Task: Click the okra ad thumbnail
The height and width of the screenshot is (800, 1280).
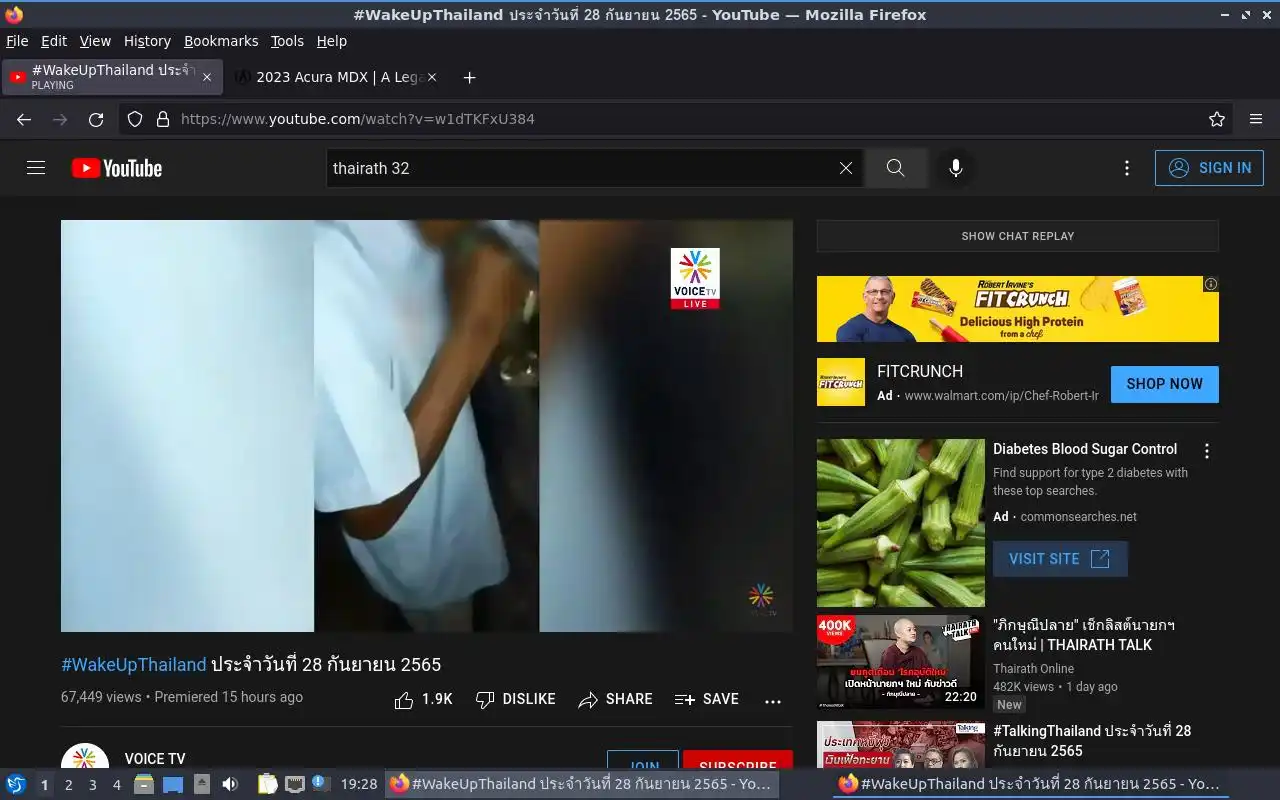Action: point(901,523)
